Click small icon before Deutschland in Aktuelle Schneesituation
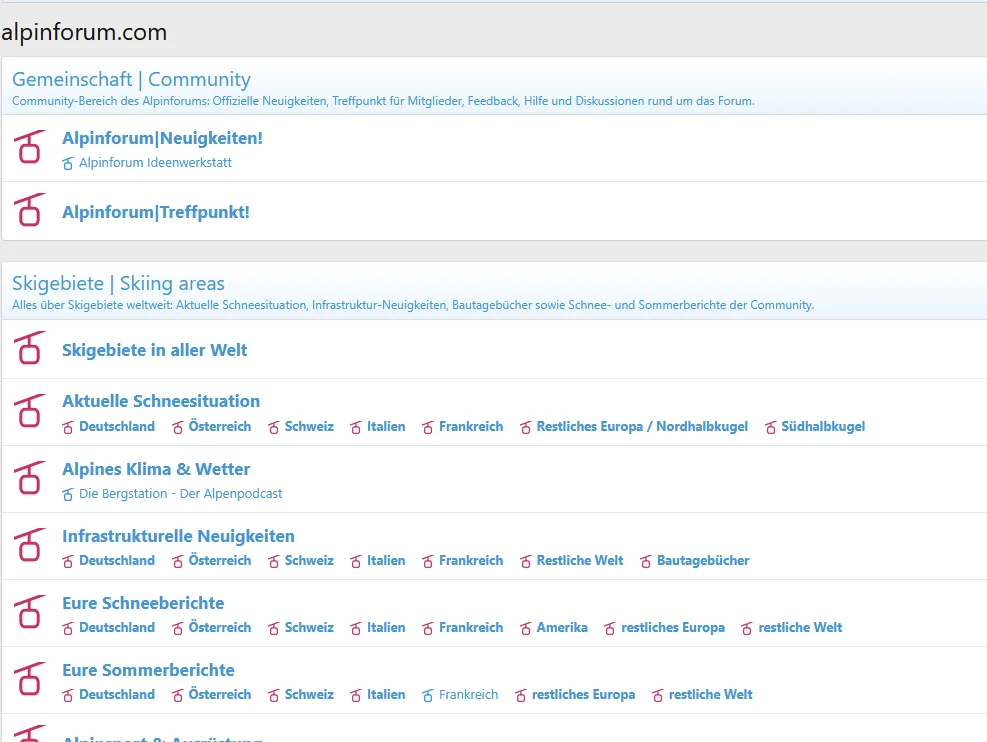Screen dimensions: 987x742 click(68, 427)
